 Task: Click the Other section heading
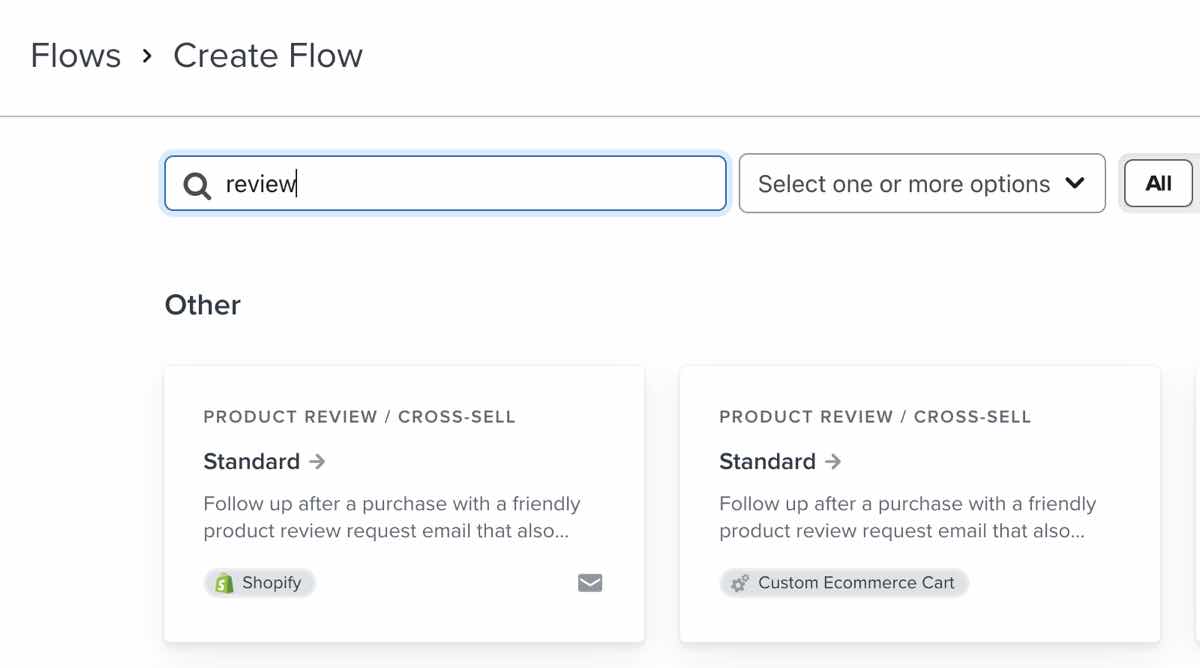point(203,305)
